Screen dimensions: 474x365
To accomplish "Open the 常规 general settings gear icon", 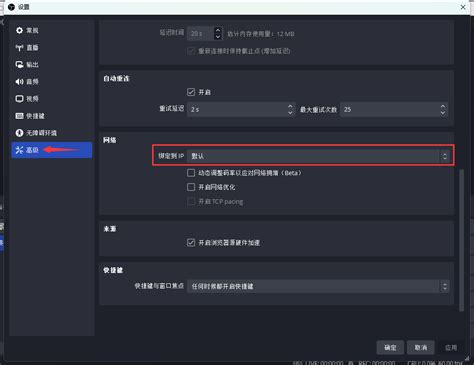I will pyautogui.click(x=19, y=30).
